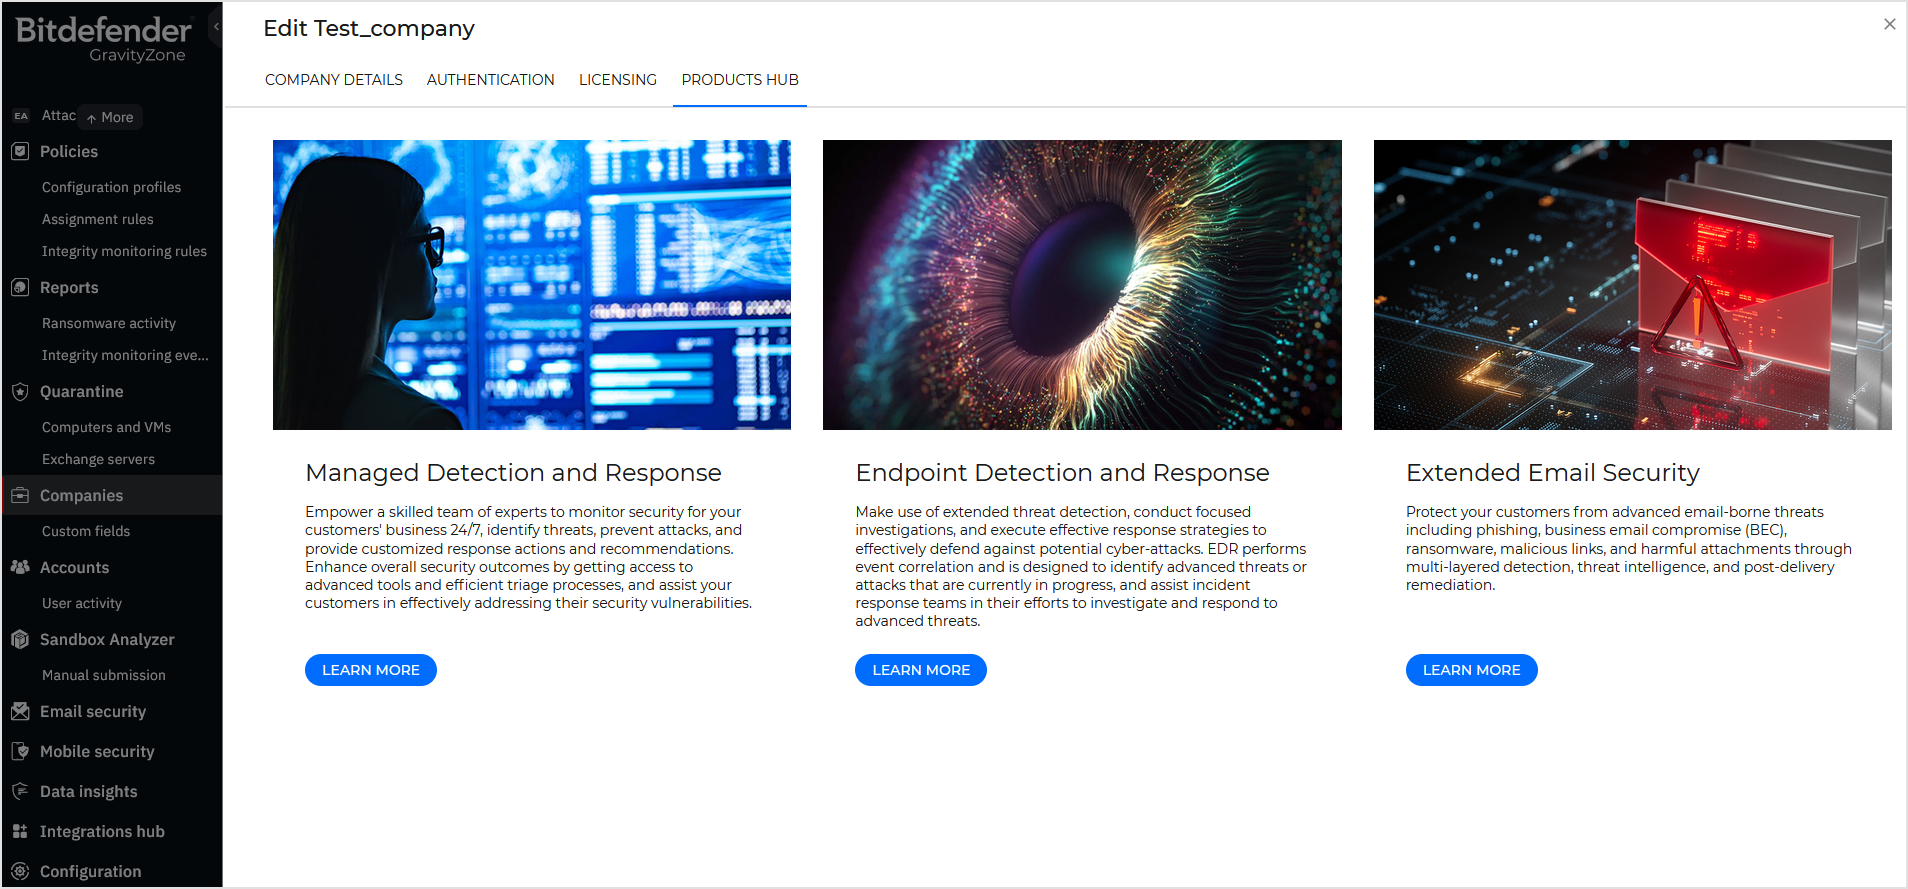1908x889 pixels.
Task: Close the Edit Test_company dialog
Action: [x=1889, y=24]
